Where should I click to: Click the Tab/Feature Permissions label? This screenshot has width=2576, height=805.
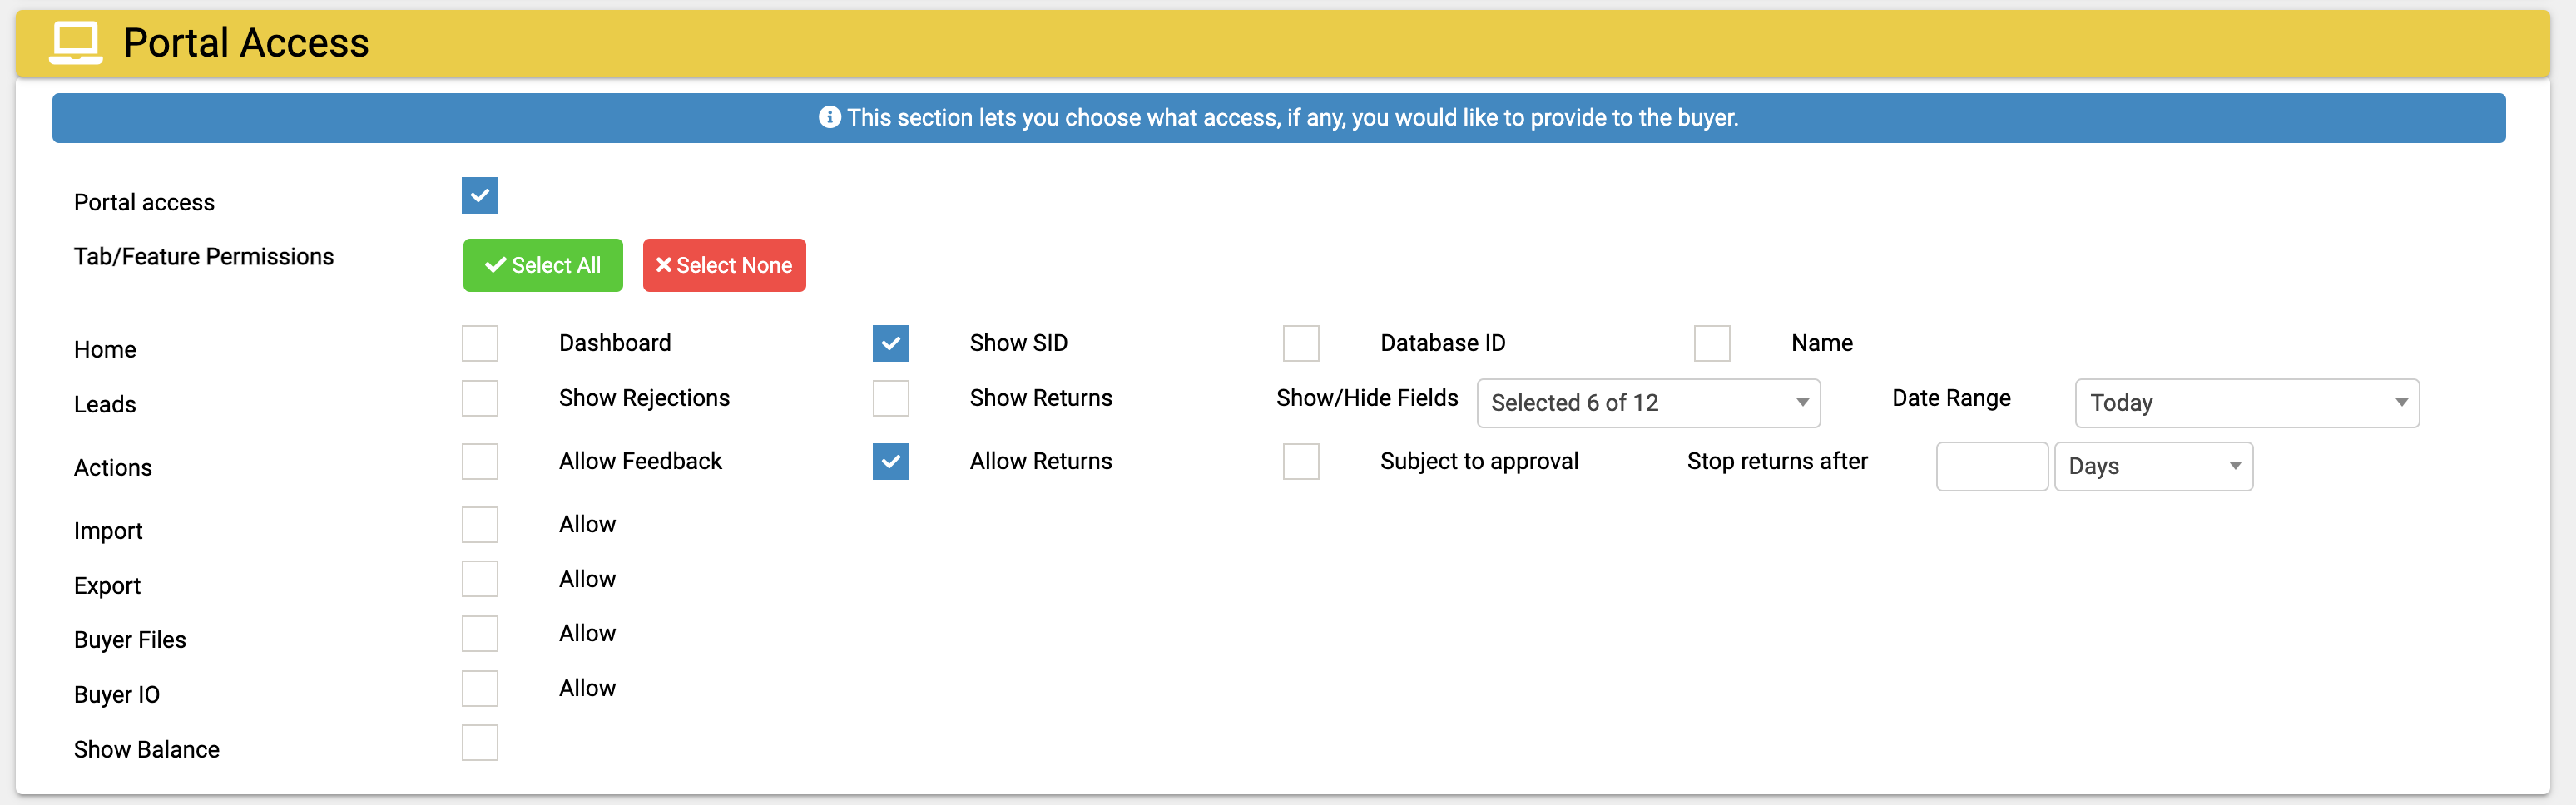[x=204, y=257]
